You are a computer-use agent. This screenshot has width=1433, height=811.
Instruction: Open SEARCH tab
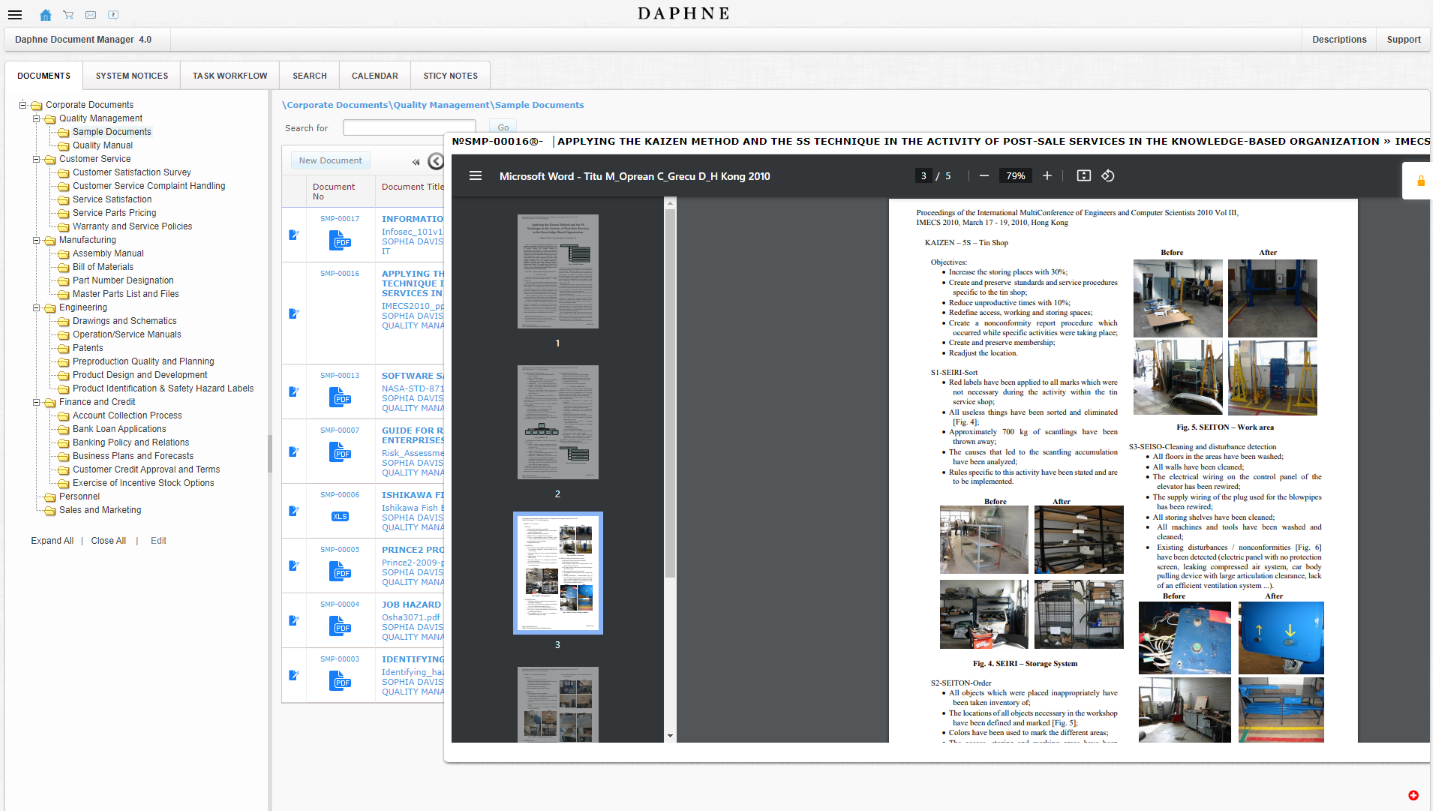click(310, 76)
